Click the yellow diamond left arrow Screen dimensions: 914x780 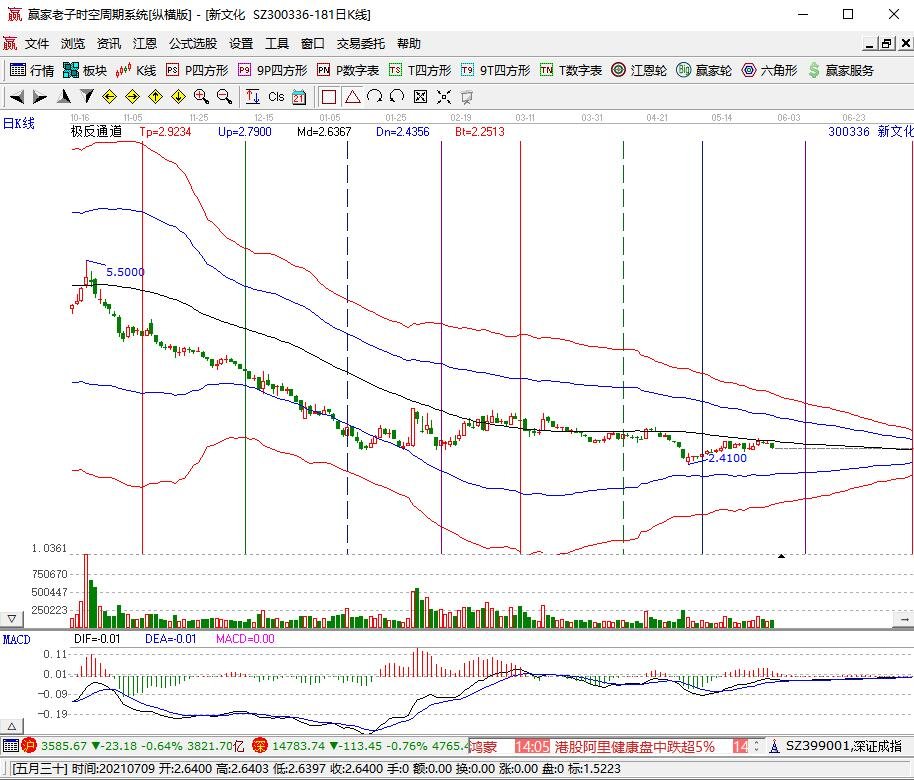tap(110, 97)
